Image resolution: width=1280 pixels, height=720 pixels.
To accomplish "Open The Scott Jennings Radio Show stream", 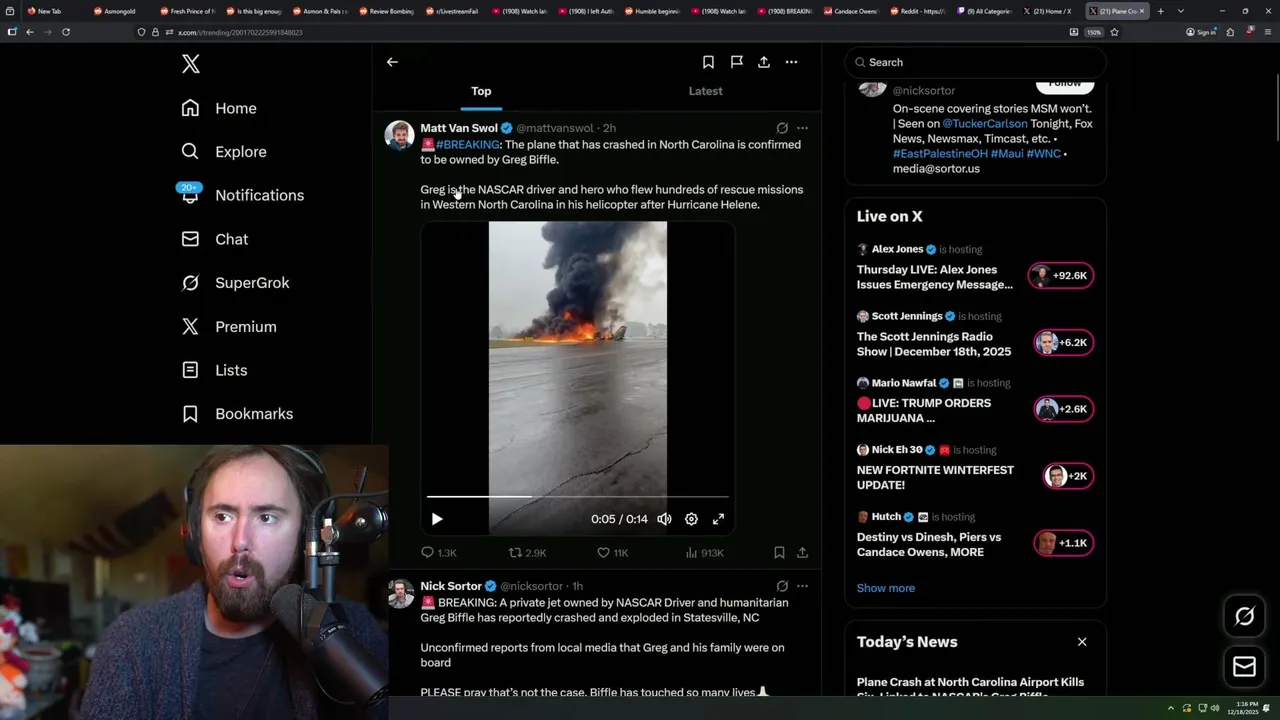I will tap(934, 344).
